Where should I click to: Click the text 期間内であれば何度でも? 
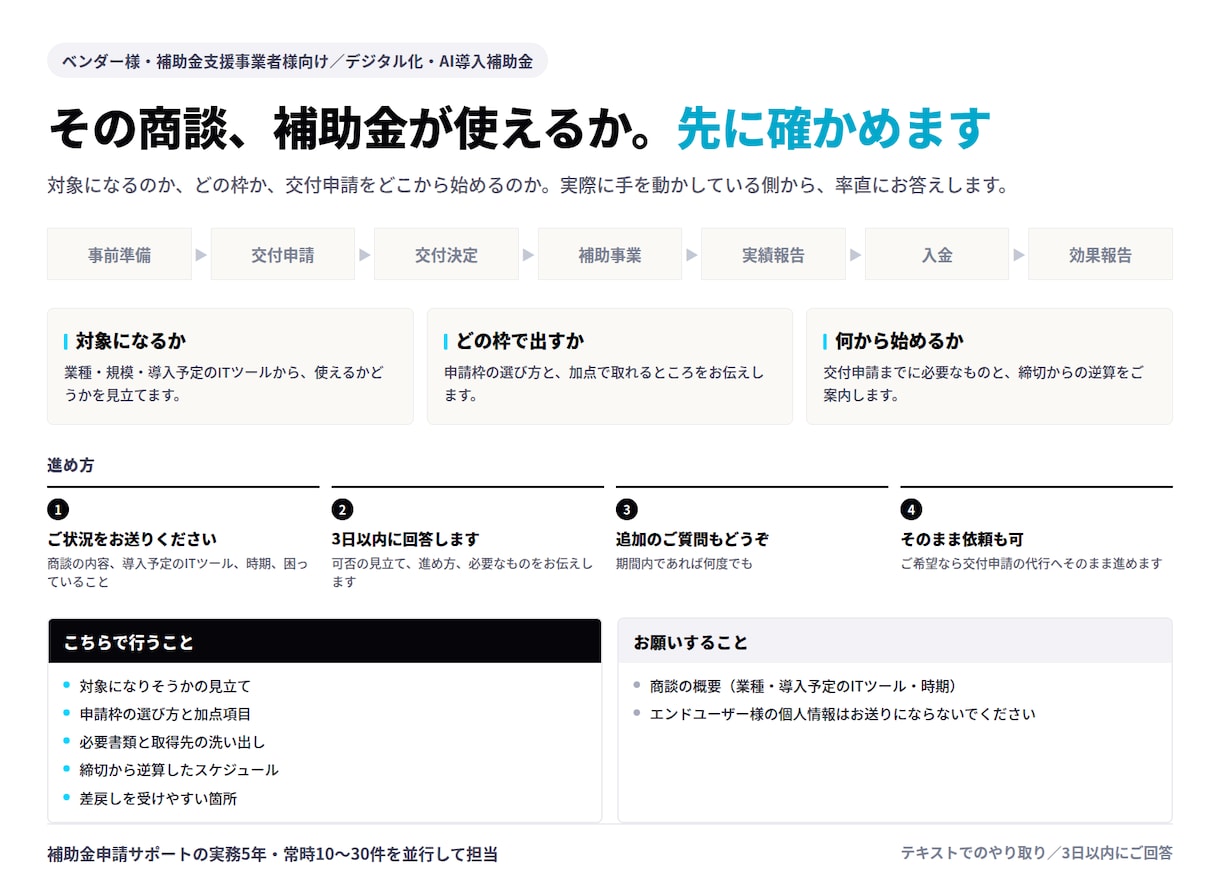pyautogui.click(x=684, y=563)
